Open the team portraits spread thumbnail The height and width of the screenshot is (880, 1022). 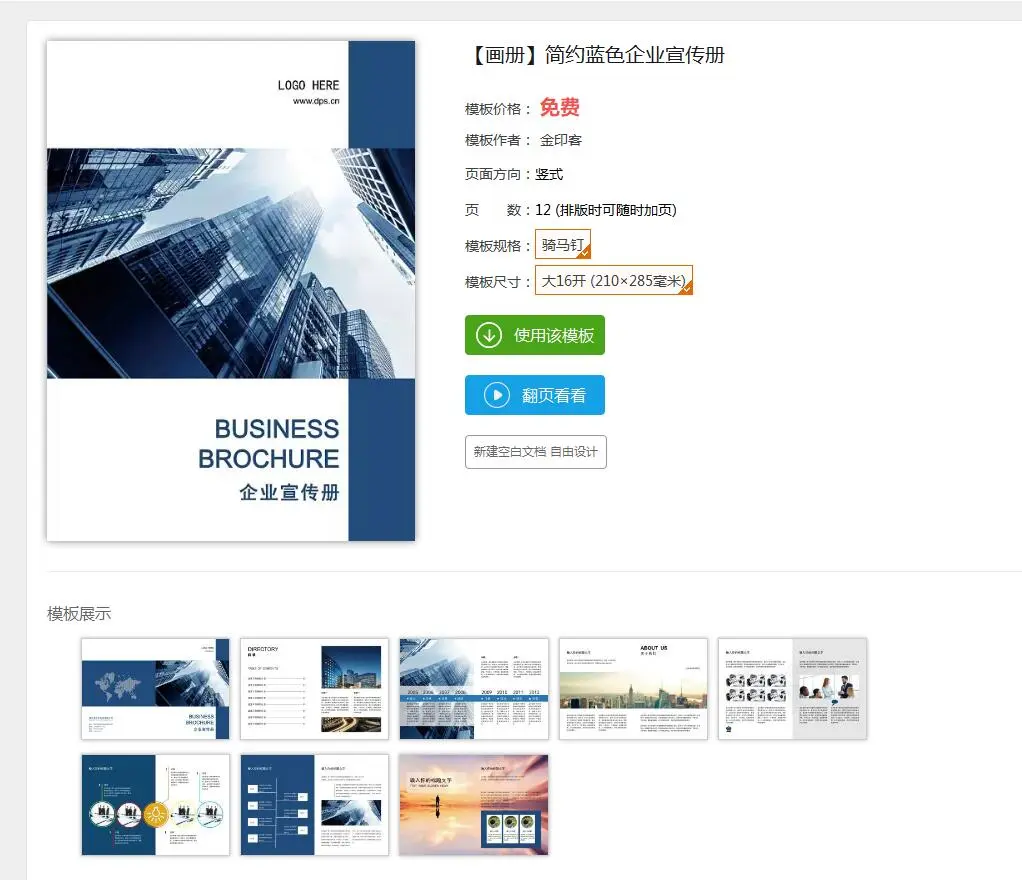coord(793,688)
